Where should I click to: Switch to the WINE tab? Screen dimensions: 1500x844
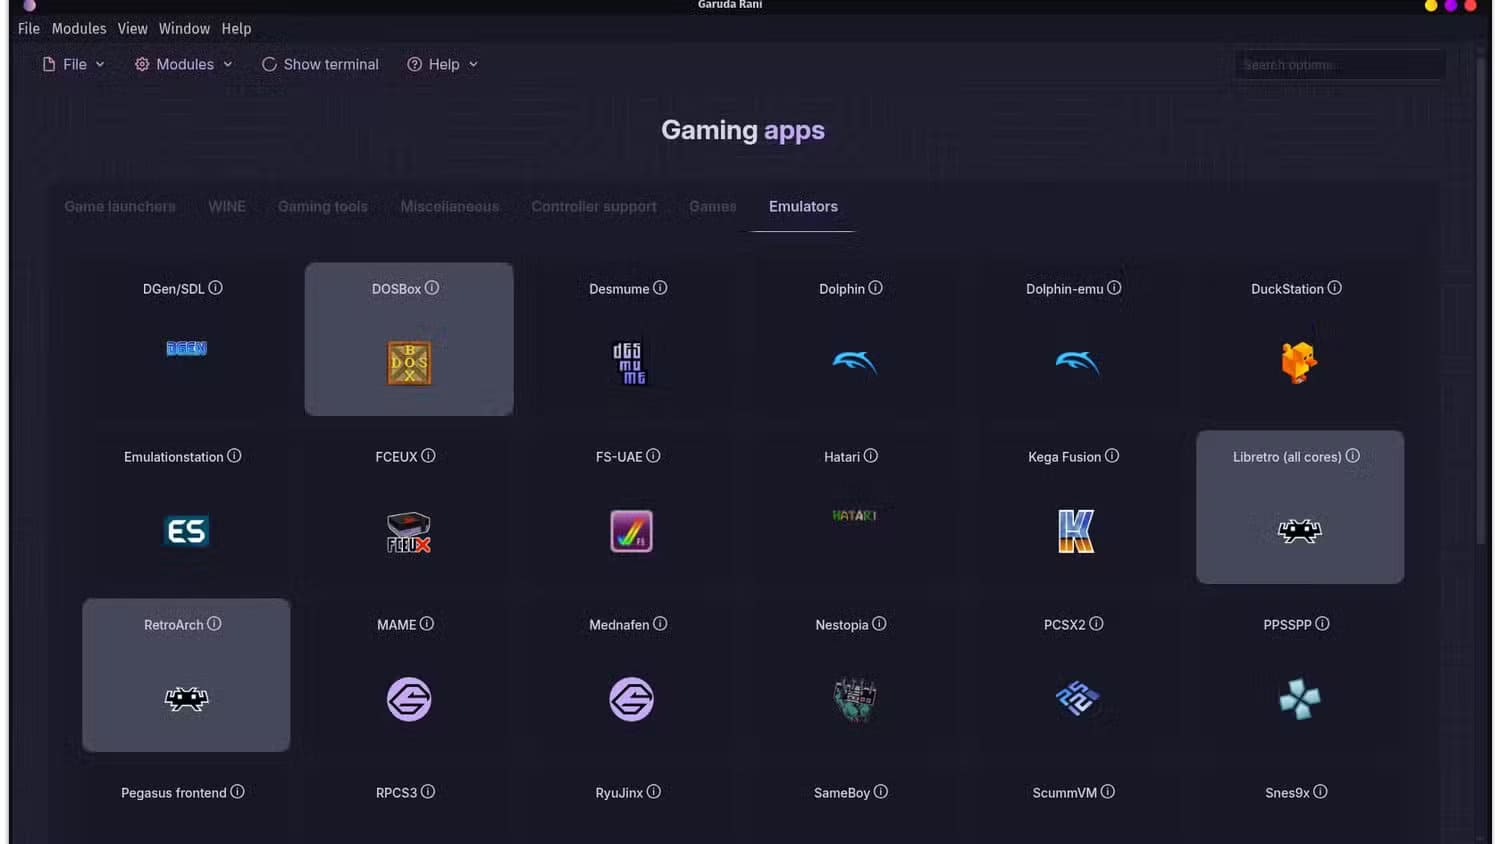click(x=227, y=206)
